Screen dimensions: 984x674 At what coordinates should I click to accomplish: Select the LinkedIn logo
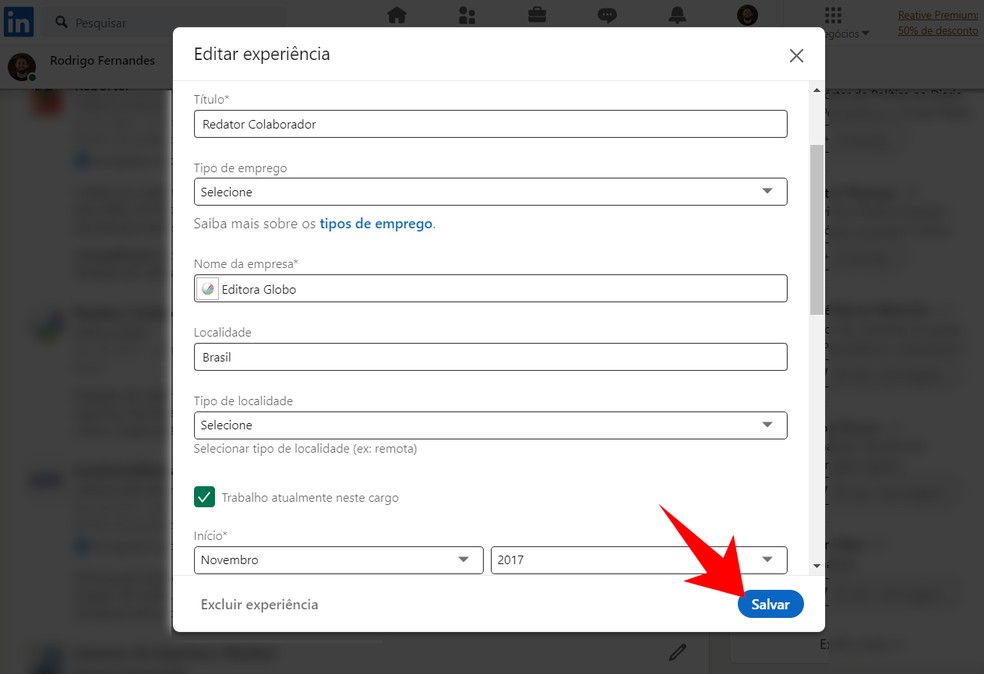(19, 22)
